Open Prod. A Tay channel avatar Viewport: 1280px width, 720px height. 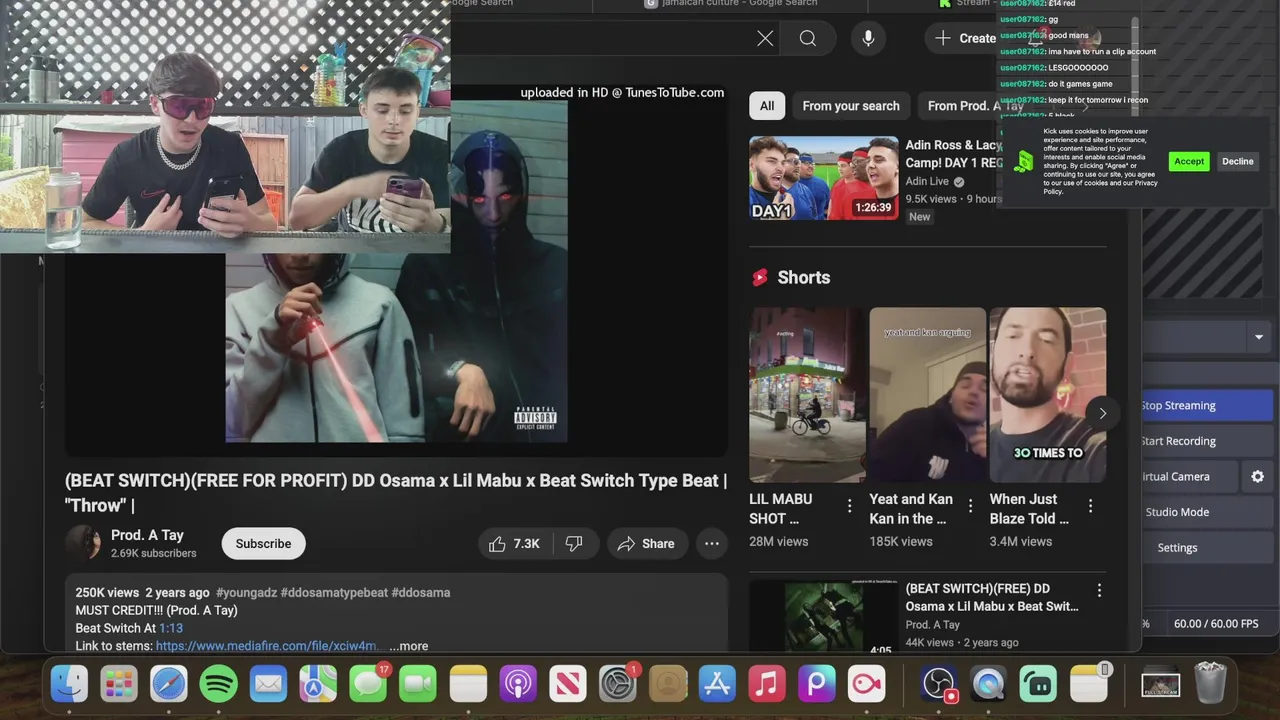83,543
